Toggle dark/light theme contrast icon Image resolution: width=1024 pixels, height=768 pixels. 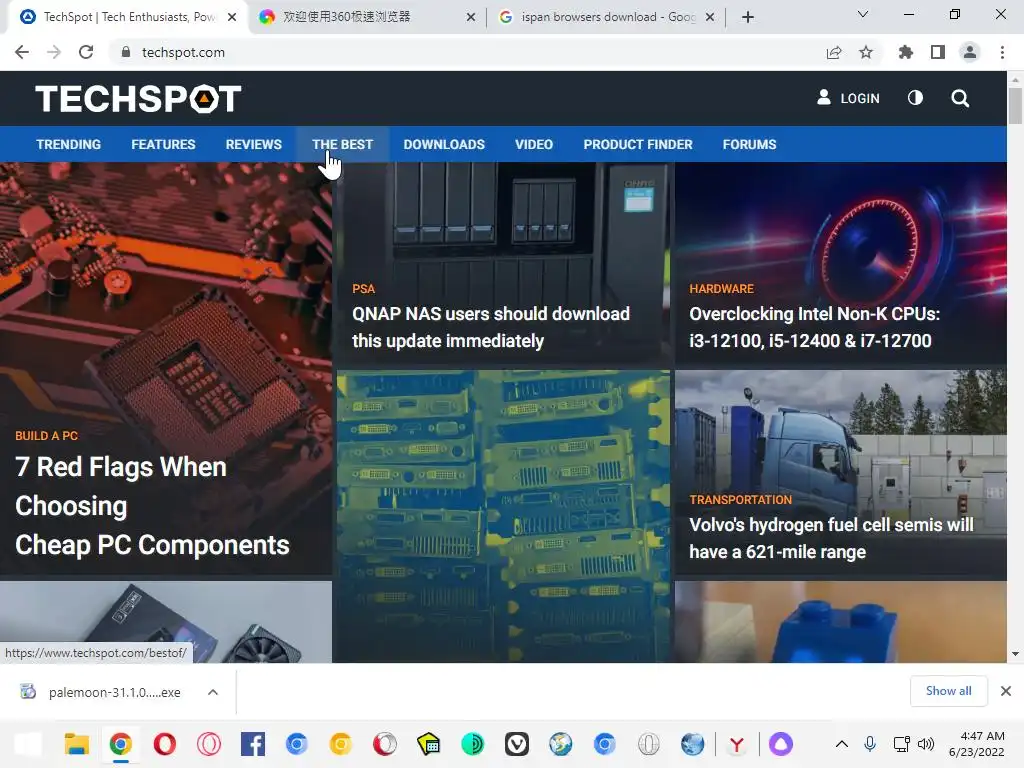[x=916, y=98]
